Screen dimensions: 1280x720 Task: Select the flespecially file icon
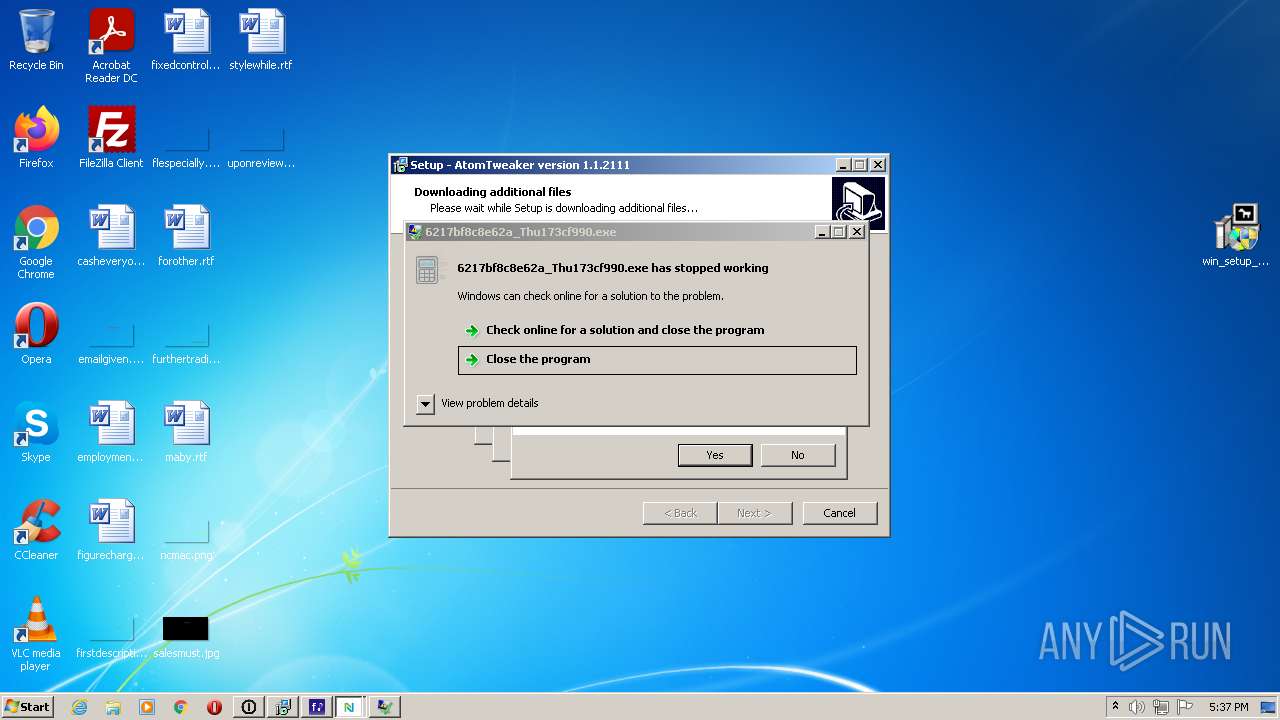click(x=186, y=146)
